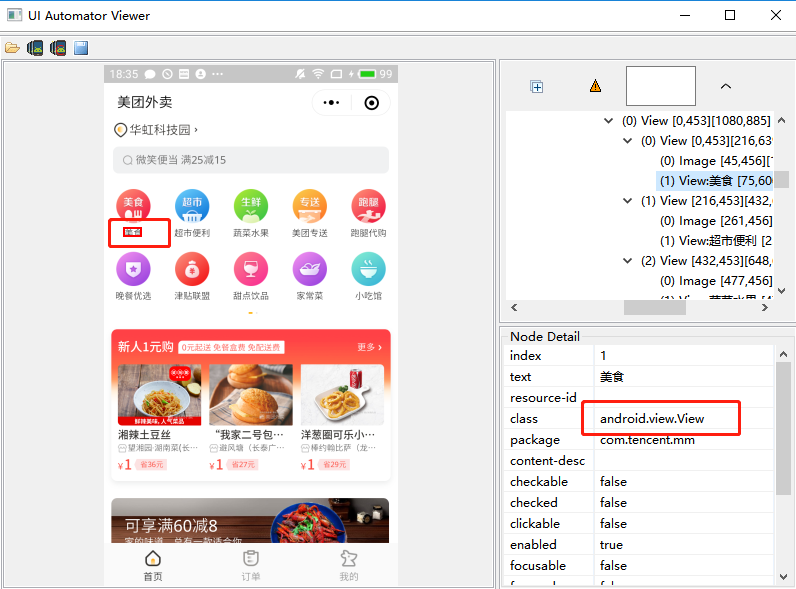Switch to 首页 home tab
The height and width of the screenshot is (589, 796).
153,565
